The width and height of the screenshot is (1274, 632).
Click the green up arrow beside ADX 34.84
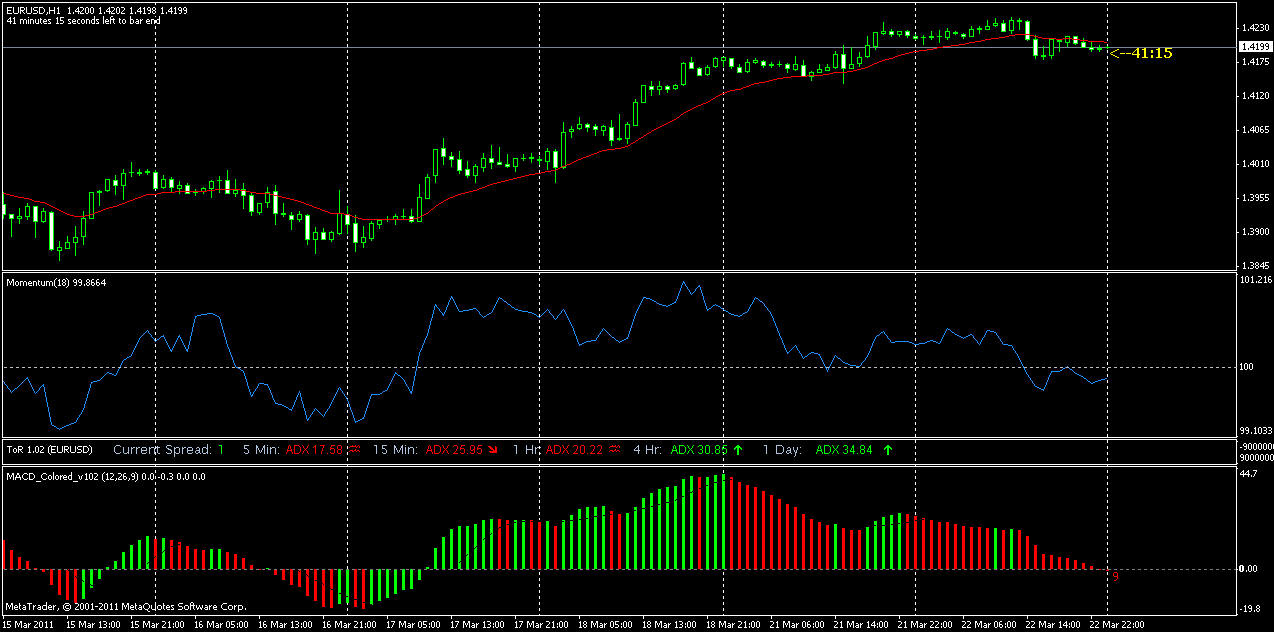coord(886,450)
